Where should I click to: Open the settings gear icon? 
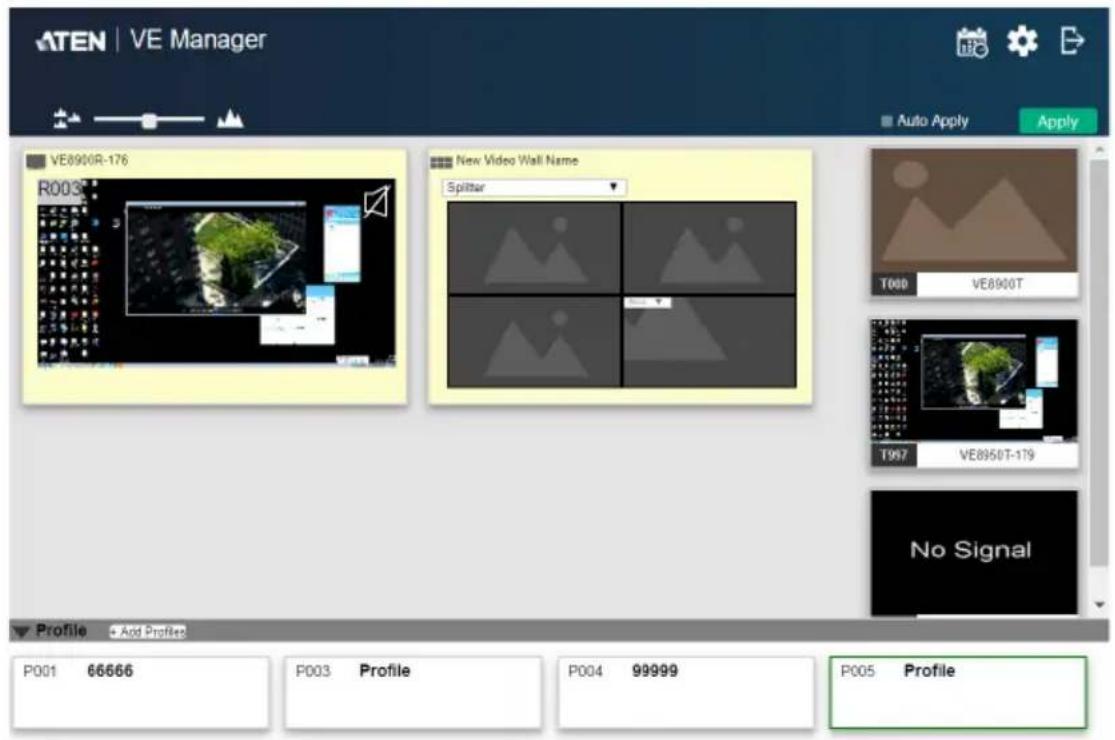pyautogui.click(x=1022, y=41)
